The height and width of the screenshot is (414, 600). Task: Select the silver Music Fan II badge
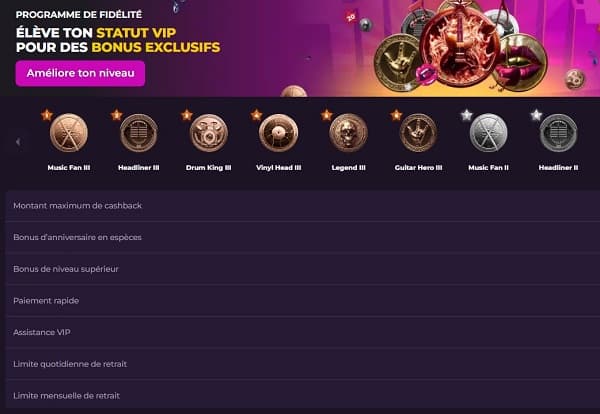click(x=488, y=133)
